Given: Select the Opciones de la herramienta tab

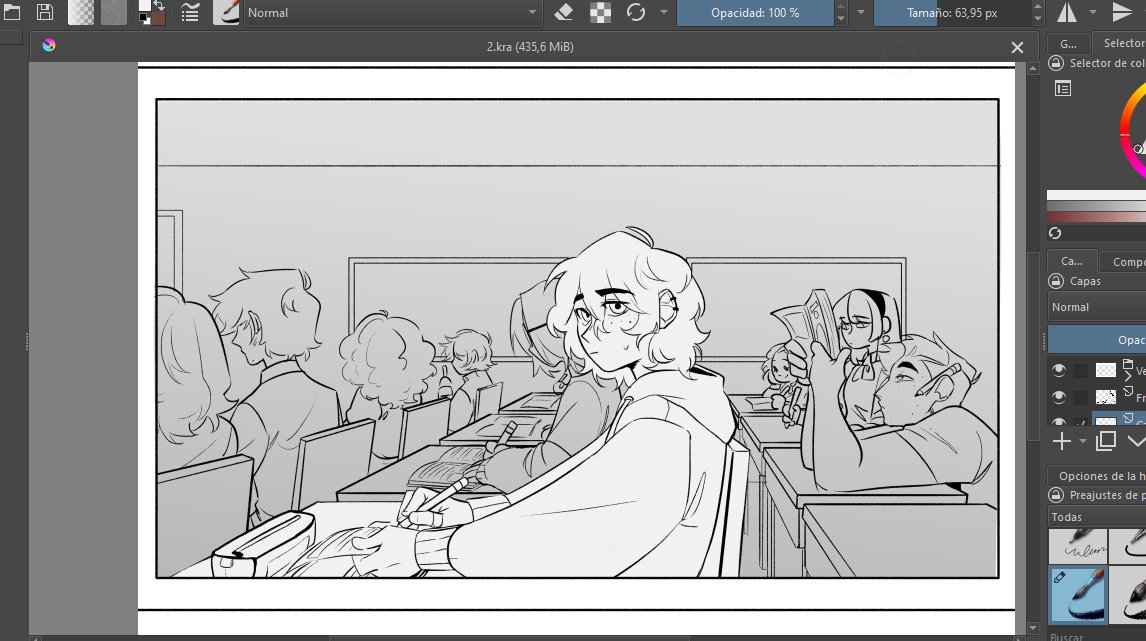Looking at the screenshot, I should tap(1100, 474).
